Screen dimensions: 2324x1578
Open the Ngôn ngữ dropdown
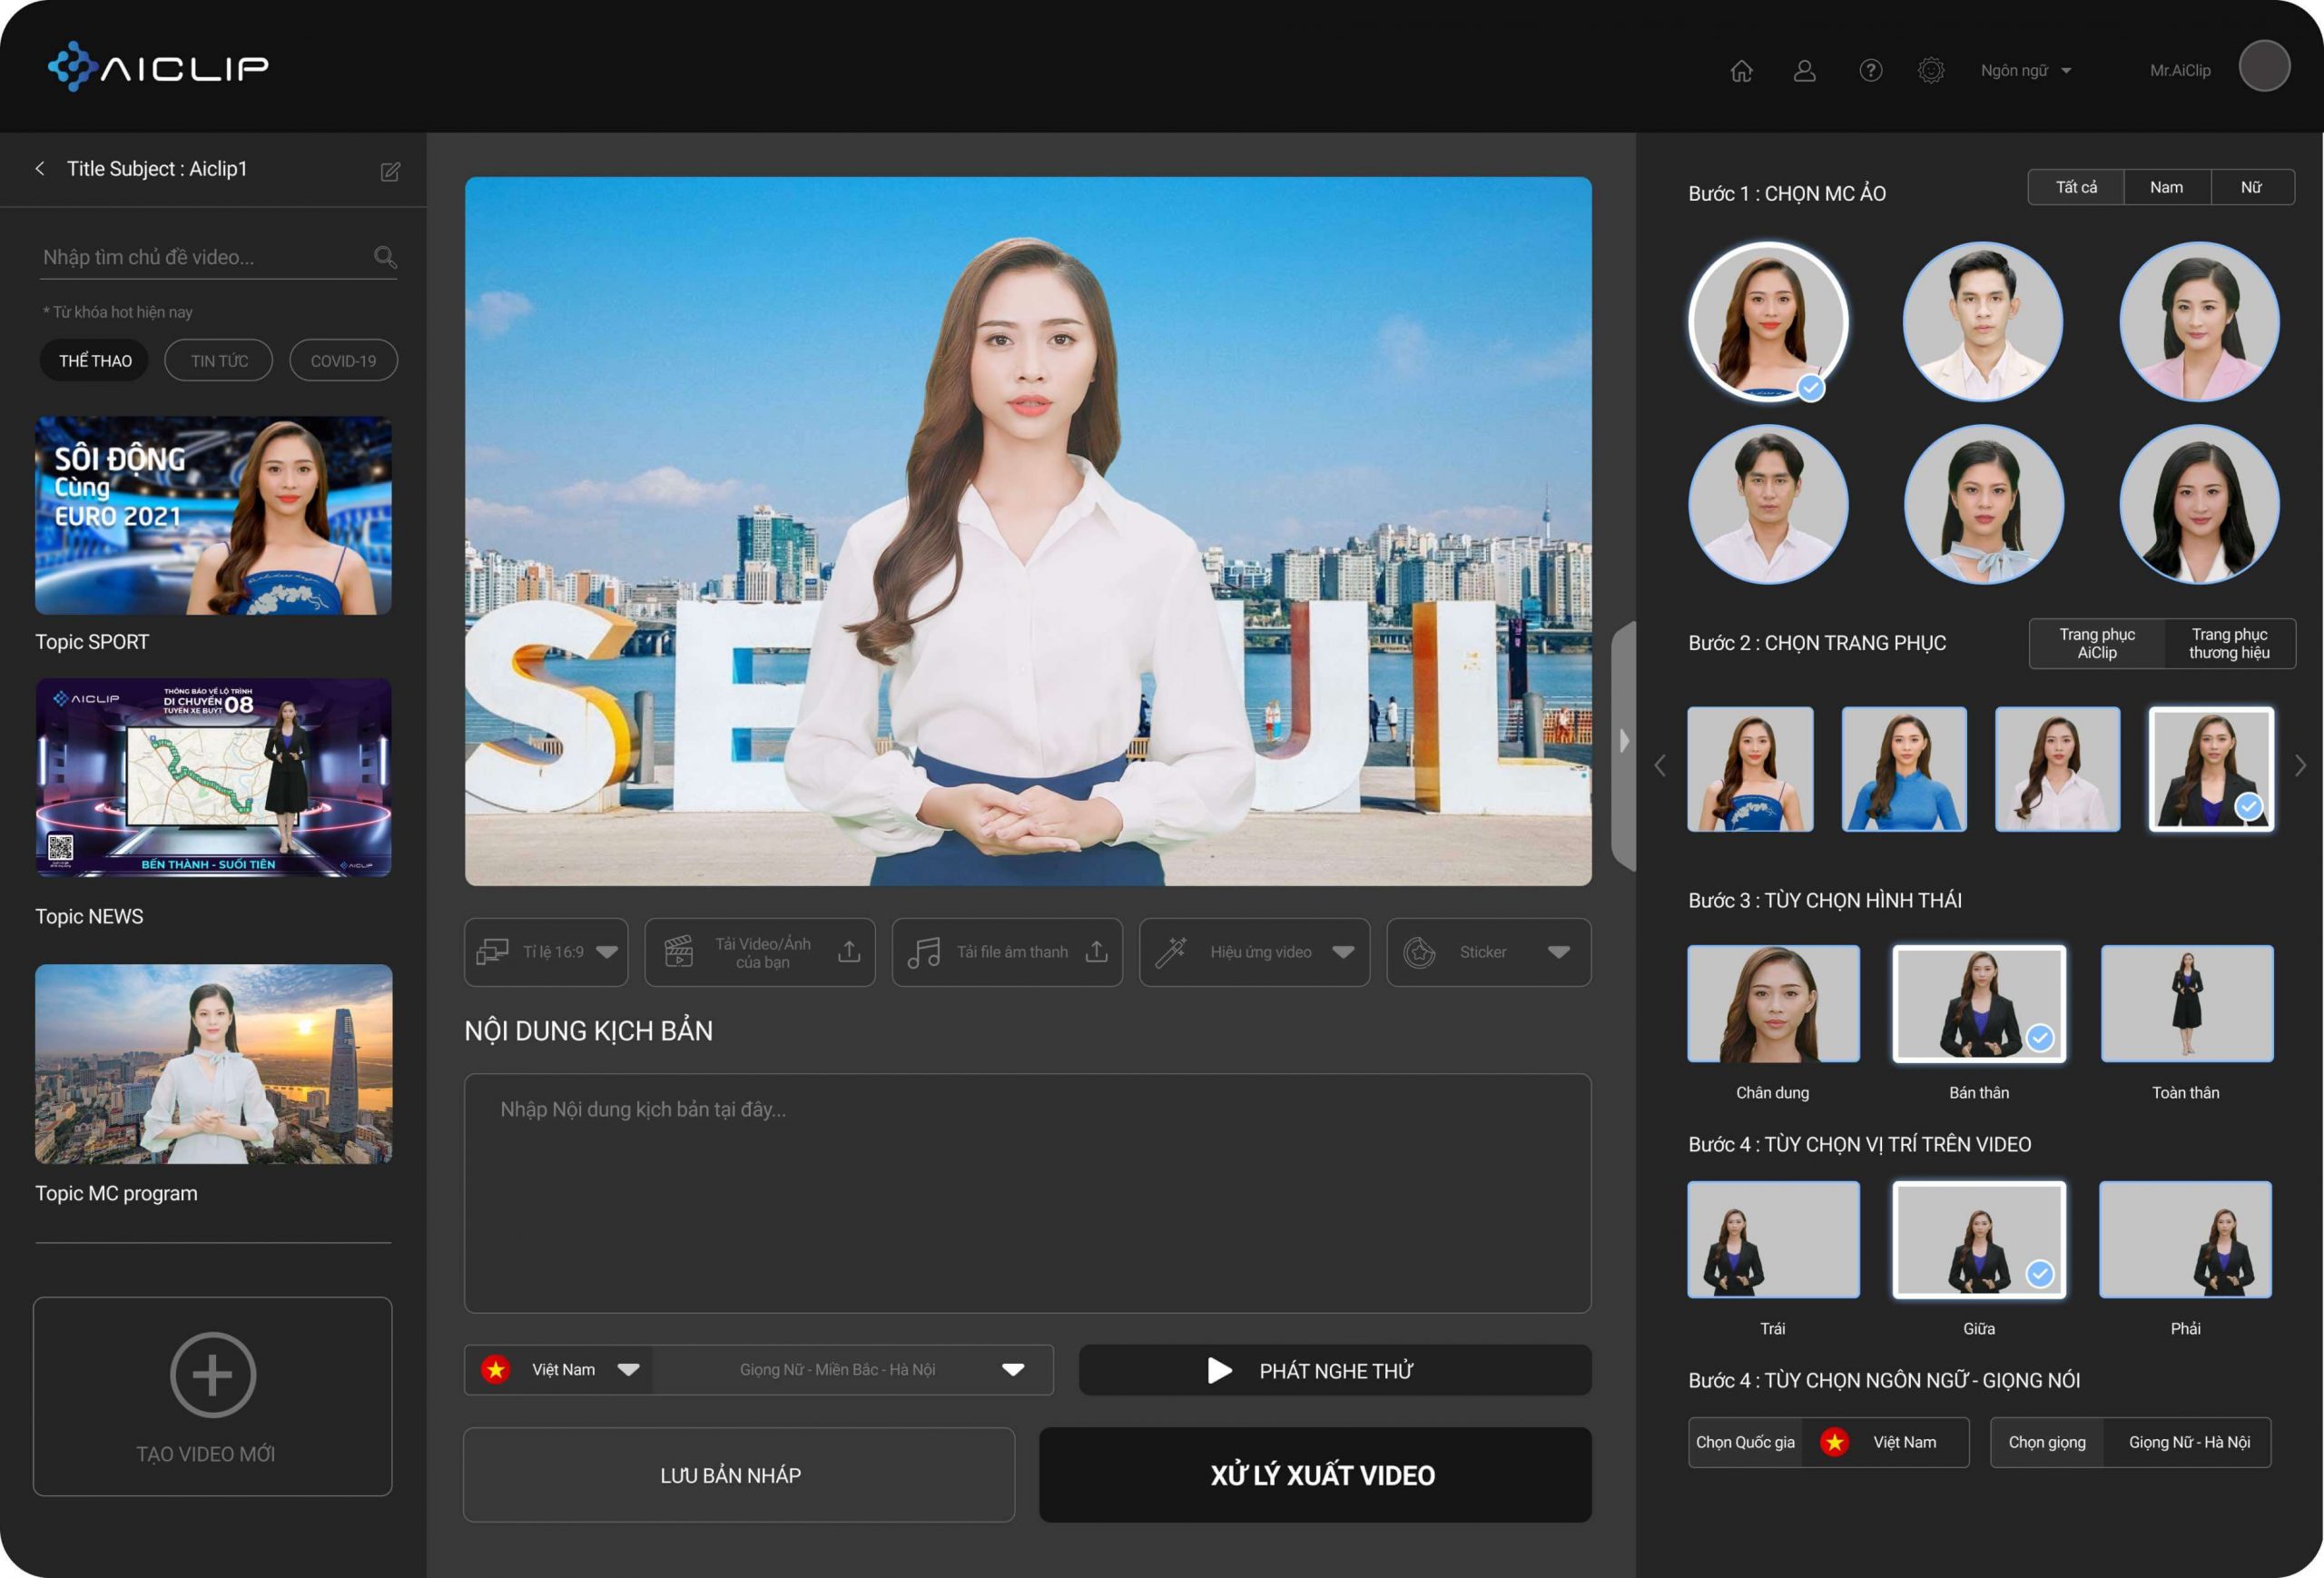click(x=2027, y=70)
